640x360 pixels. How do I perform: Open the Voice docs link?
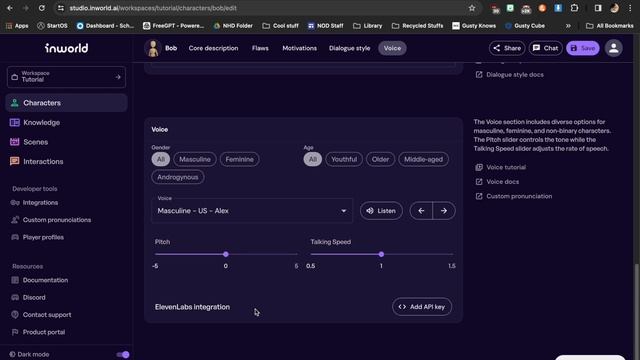498,182
